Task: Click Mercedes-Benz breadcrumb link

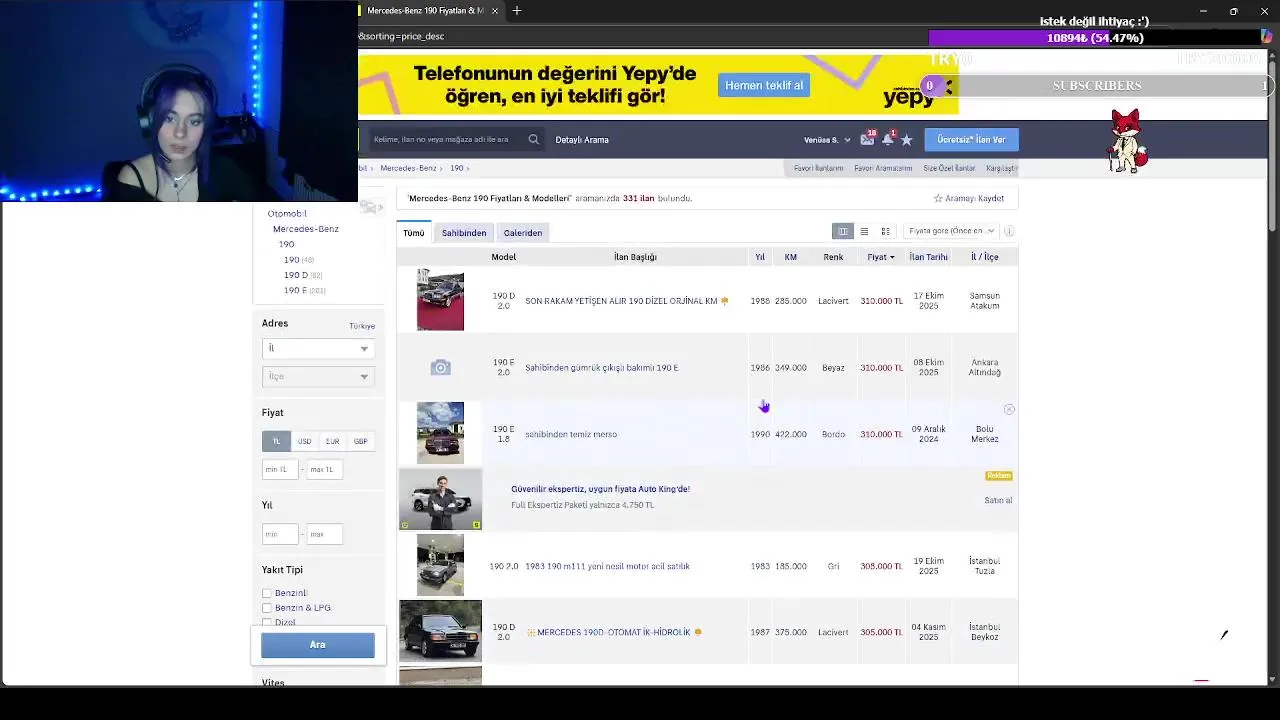Action: [408, 168]
